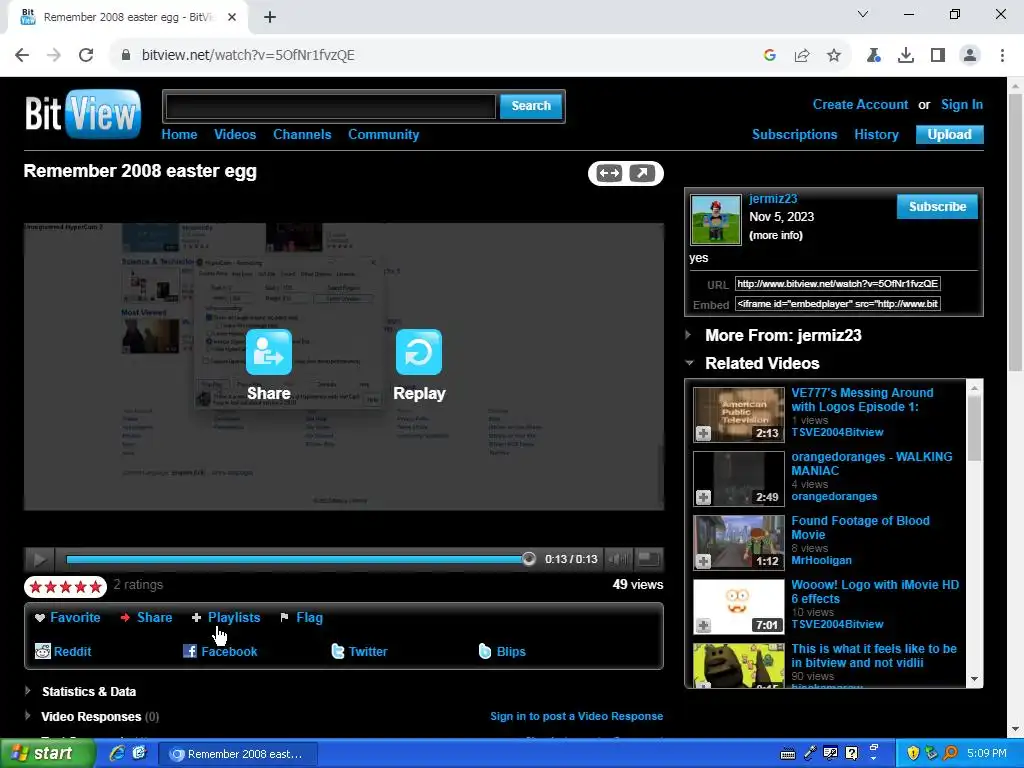Viewport: 1024px width, 768px height.
Task: Click Create Account link
Action: point(860,104)
